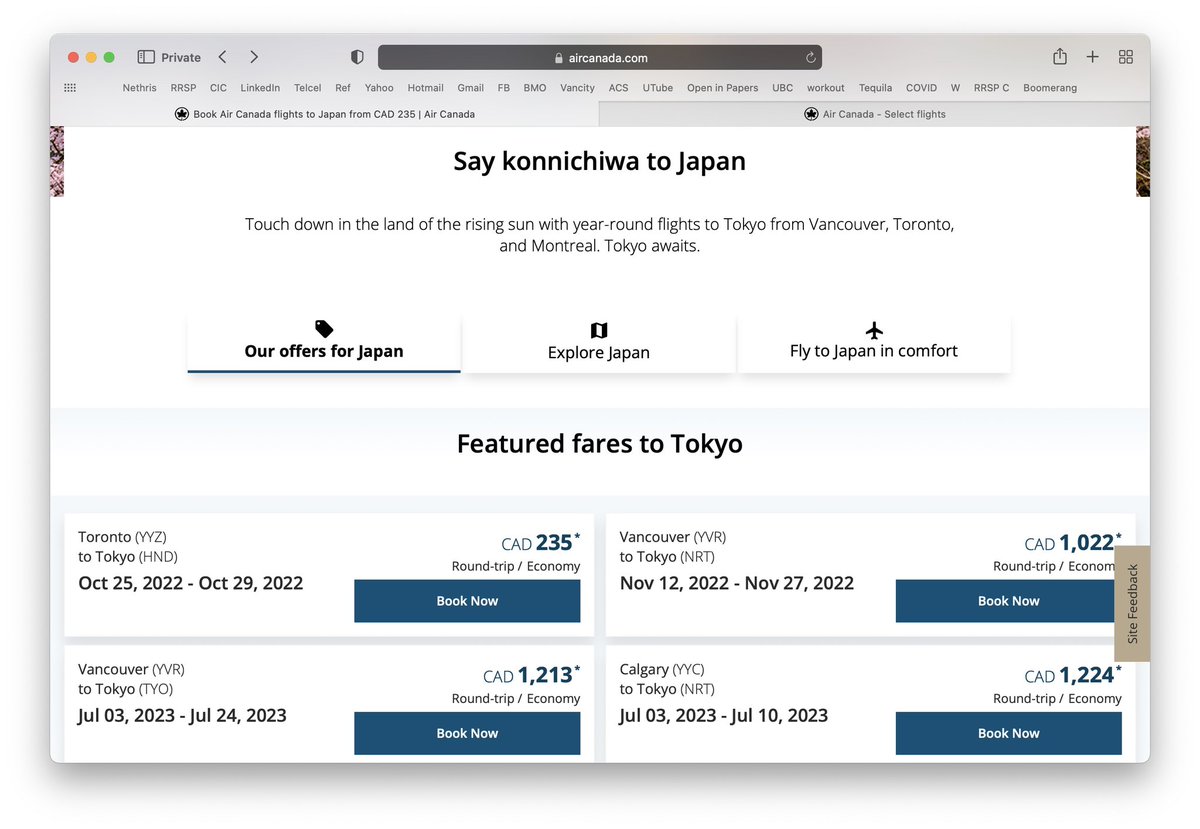Open a new tab with plus icon
1200x829 pixels.
[1093, 57]
